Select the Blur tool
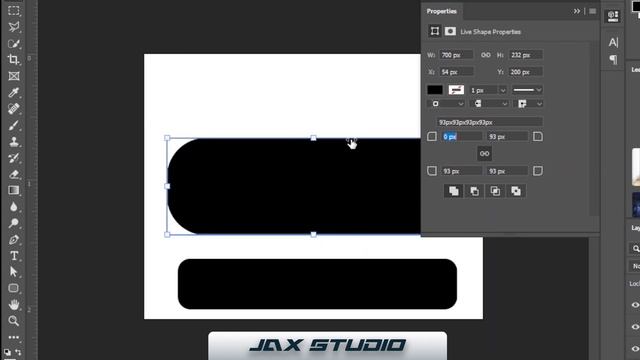The width and height of the screenshot is (640, 360). pos(13,207)
